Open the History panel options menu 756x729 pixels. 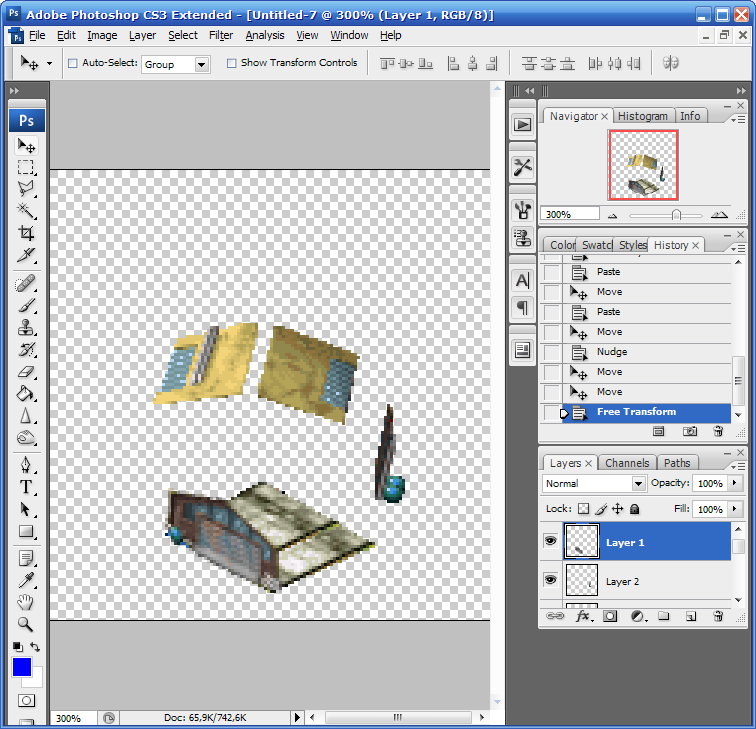[x=738, y=248]
